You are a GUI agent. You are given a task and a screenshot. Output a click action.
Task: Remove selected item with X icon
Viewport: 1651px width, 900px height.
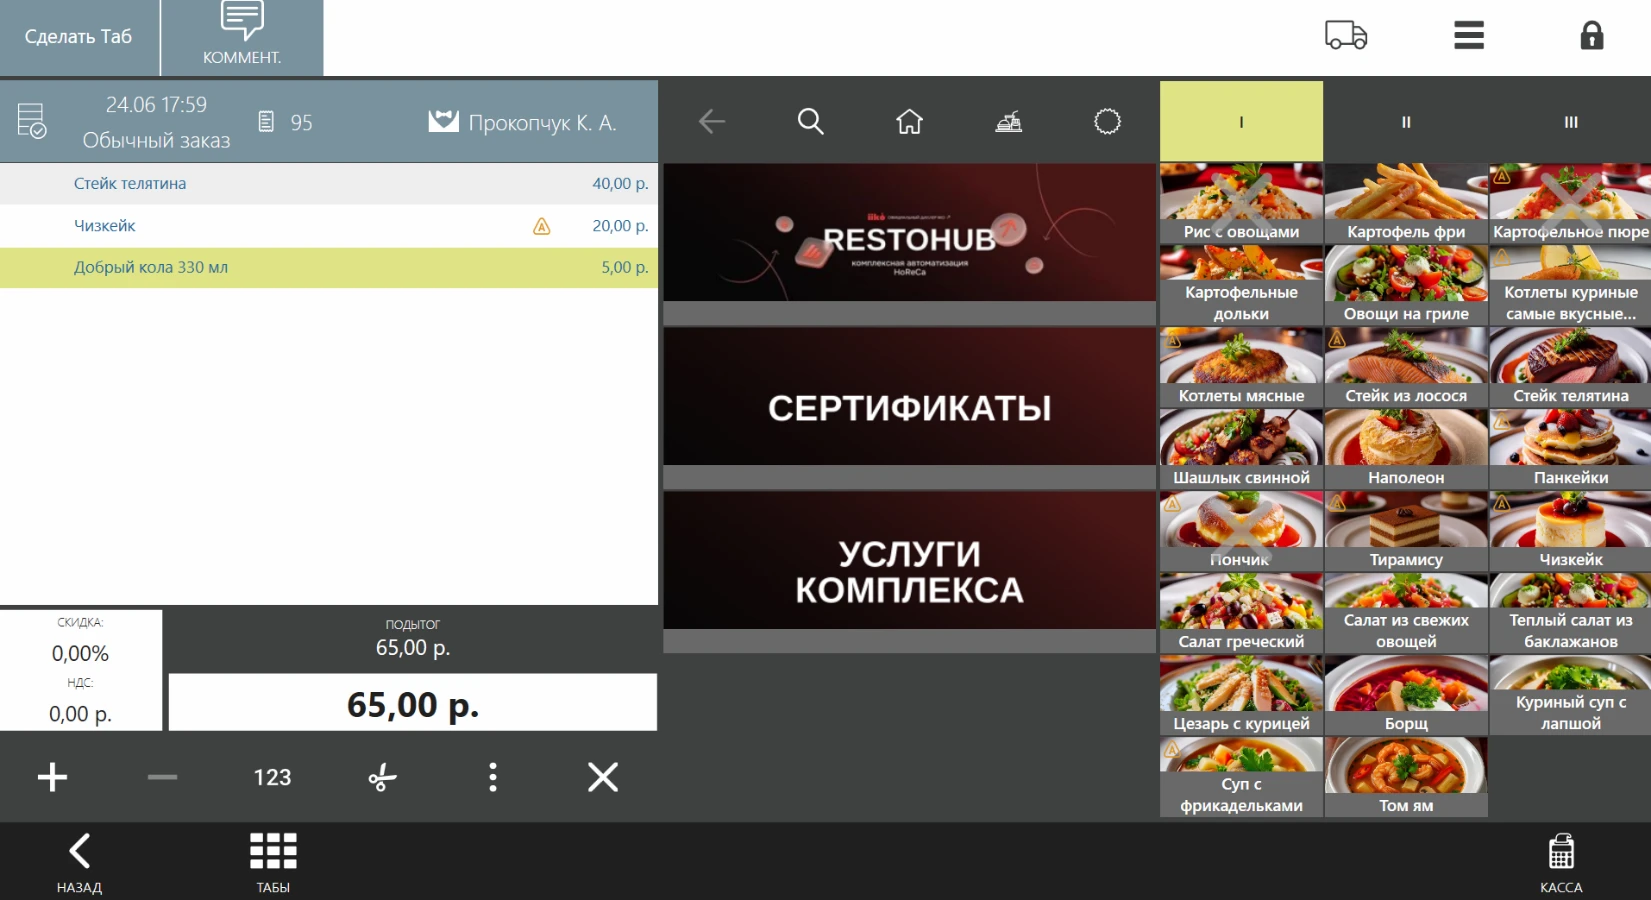603,777
